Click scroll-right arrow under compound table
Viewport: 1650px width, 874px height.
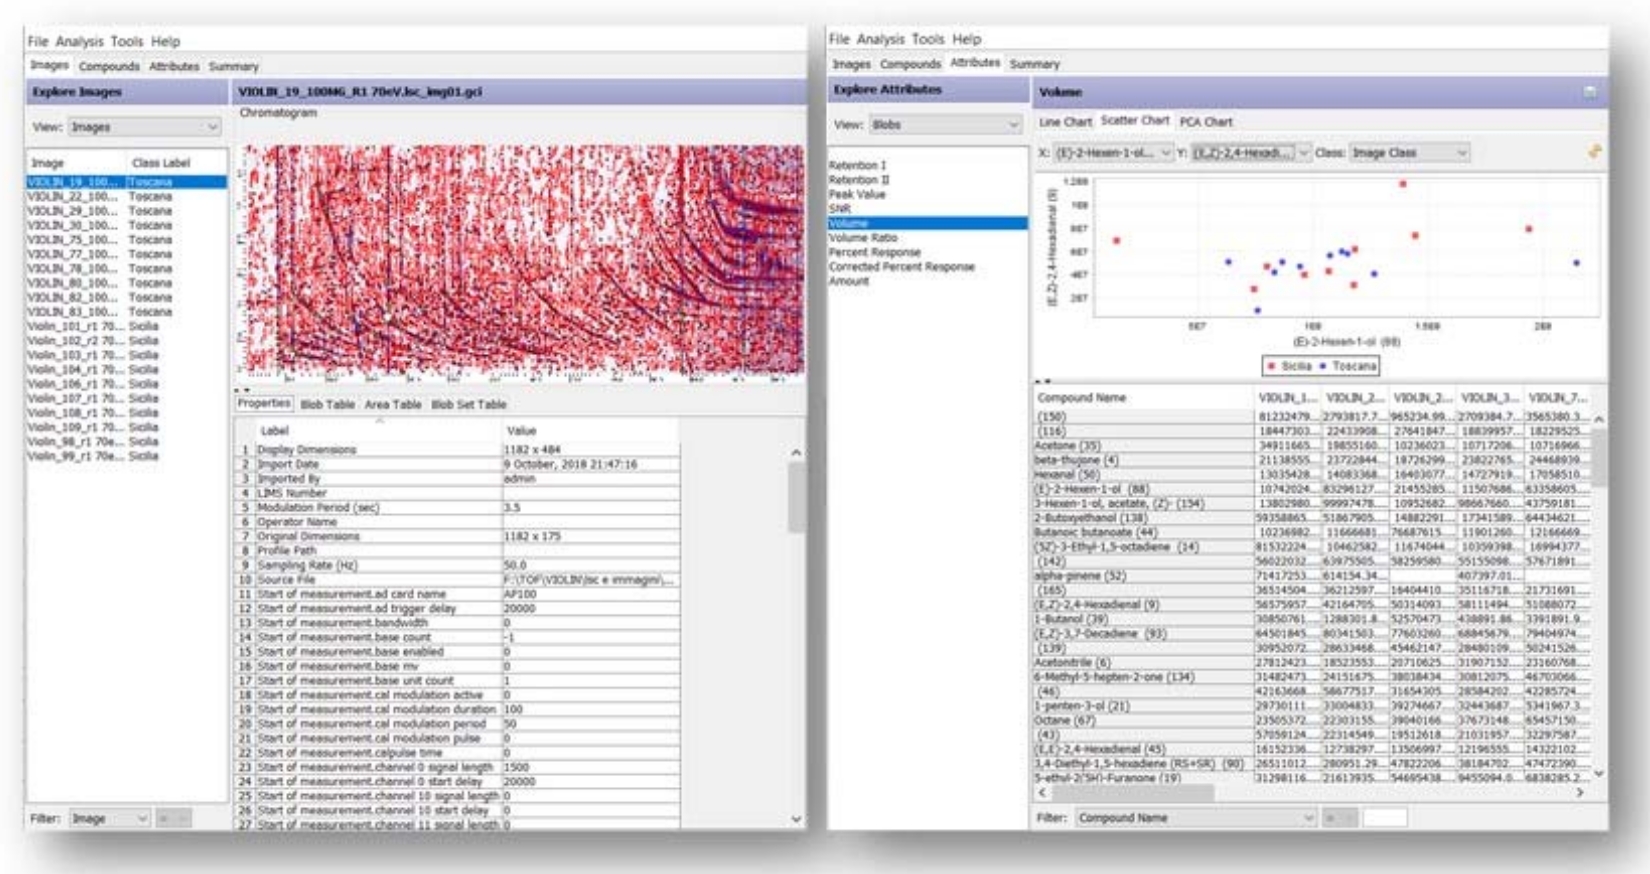[1580, 792]
